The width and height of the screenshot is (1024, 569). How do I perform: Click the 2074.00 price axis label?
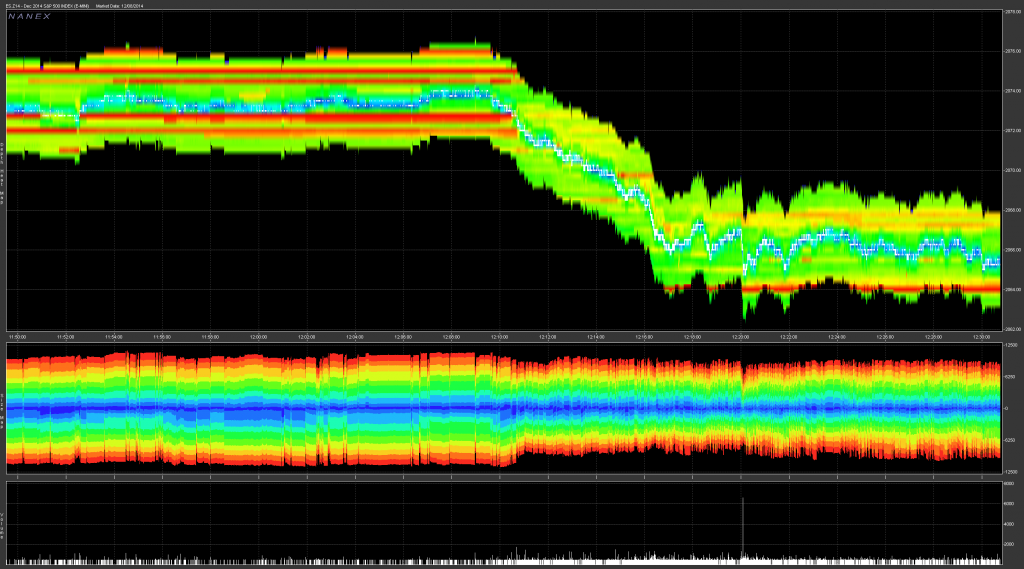(1013, 91)
